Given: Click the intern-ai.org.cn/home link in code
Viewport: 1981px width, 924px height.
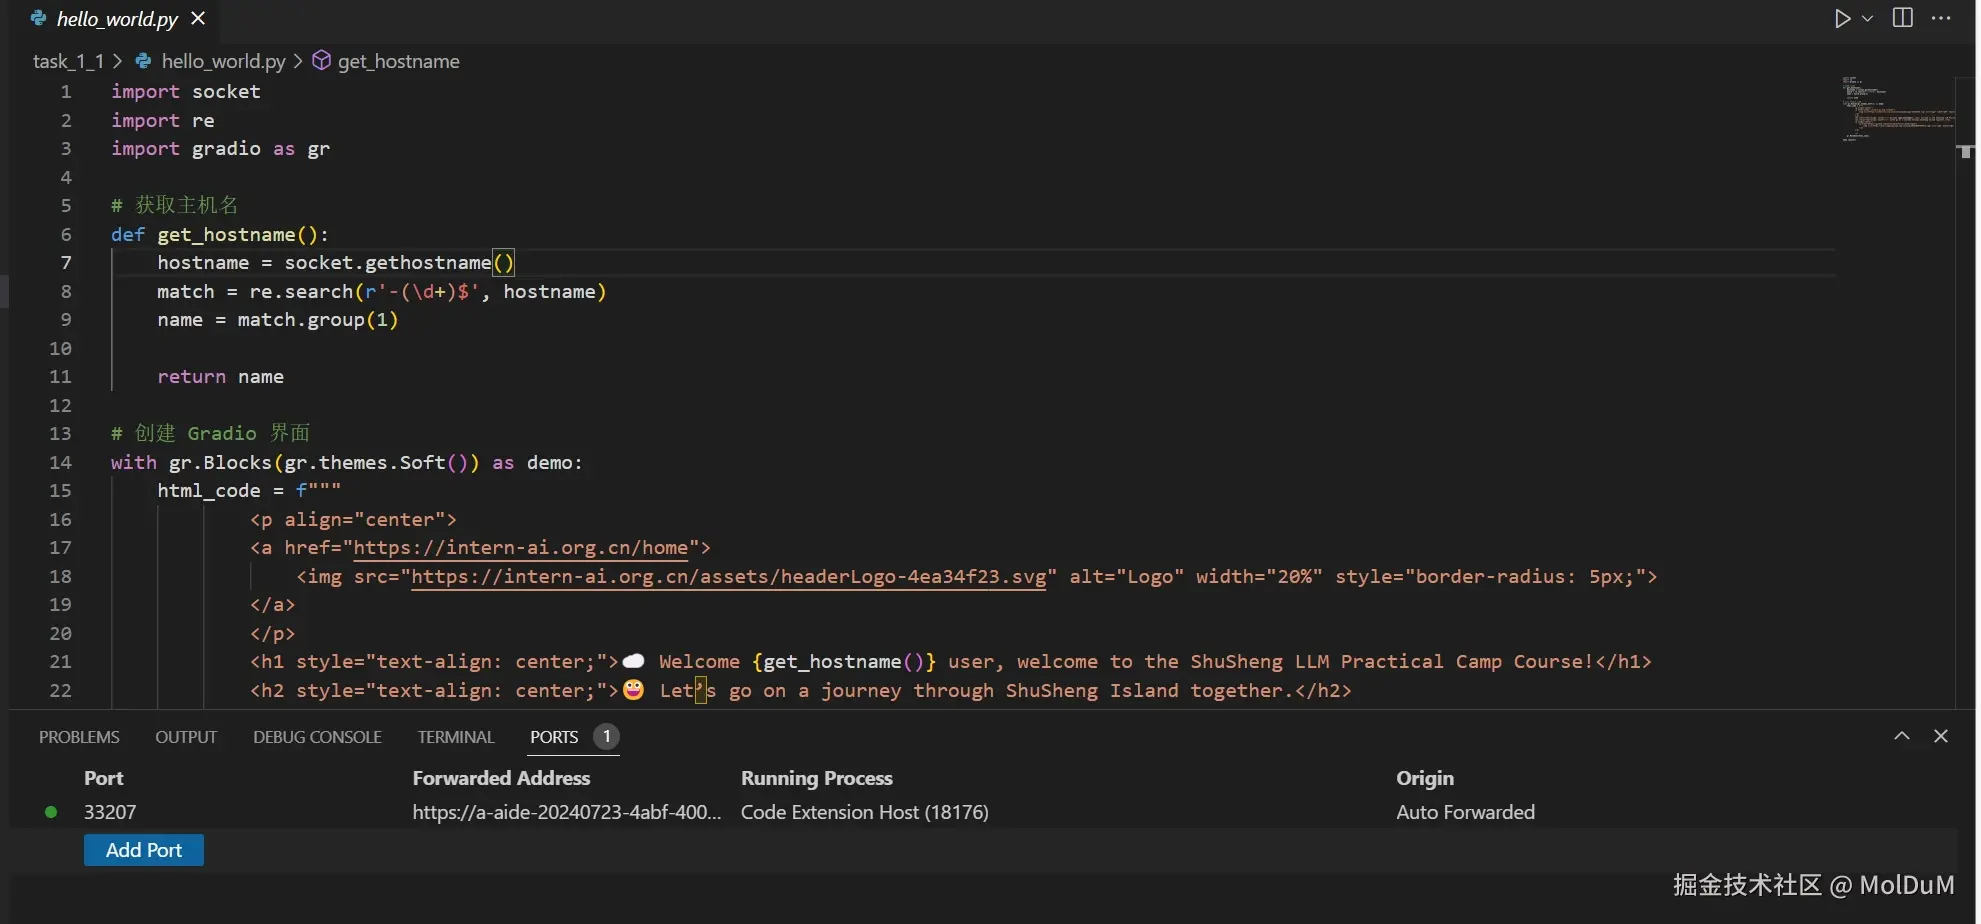Looking at the screenshot, I should coord(520,548).
